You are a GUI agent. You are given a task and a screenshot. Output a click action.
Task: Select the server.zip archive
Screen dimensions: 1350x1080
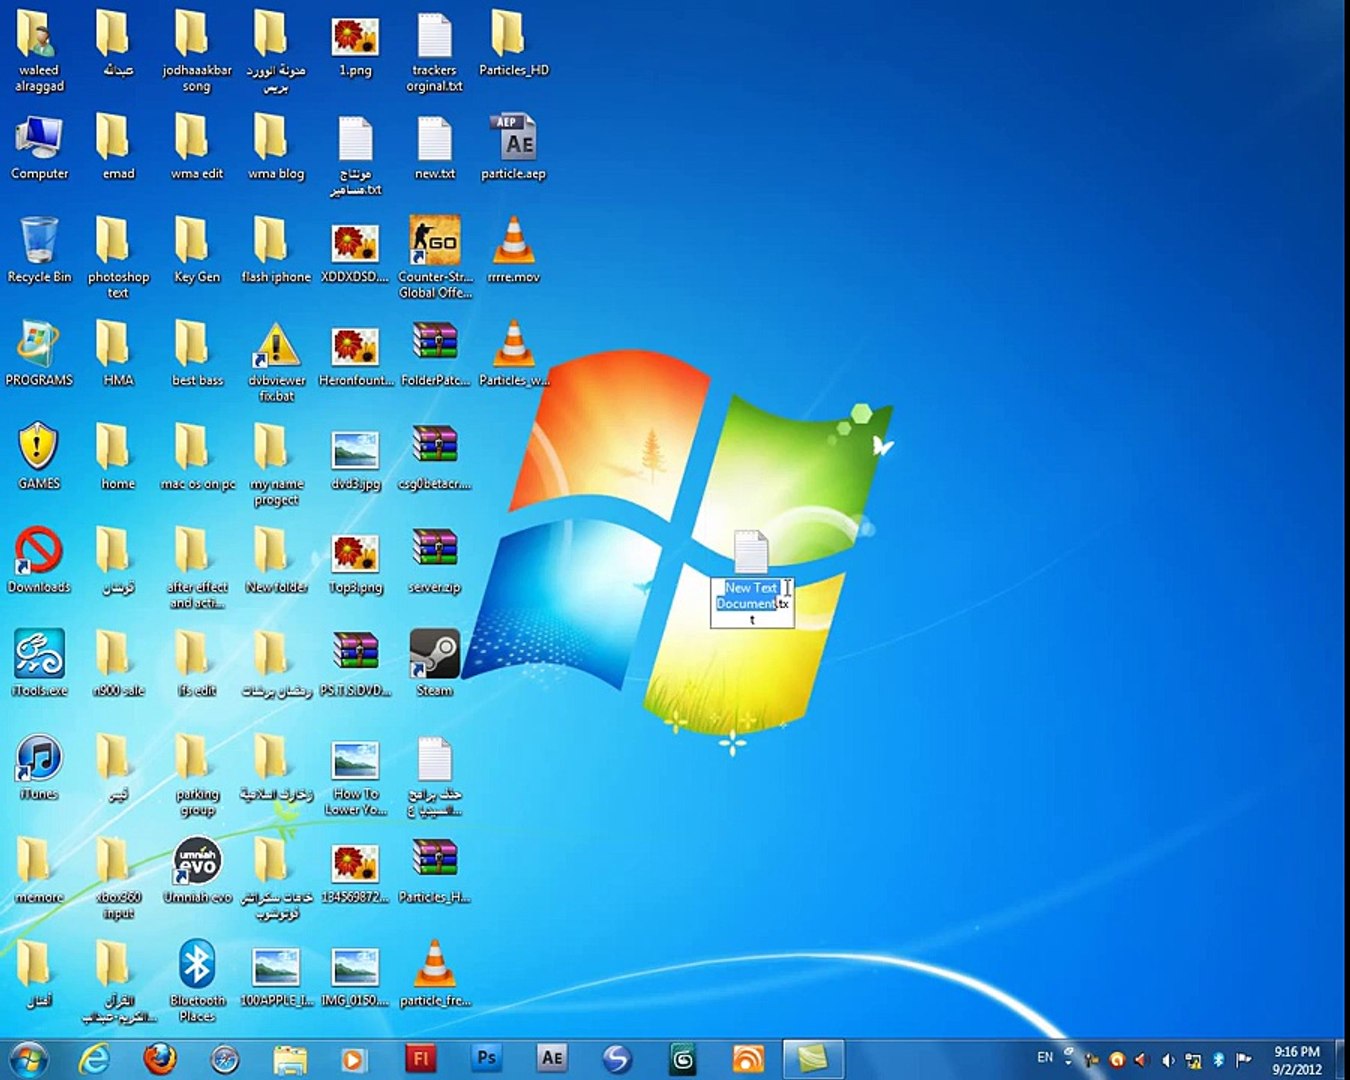click(x=434, y=560)
